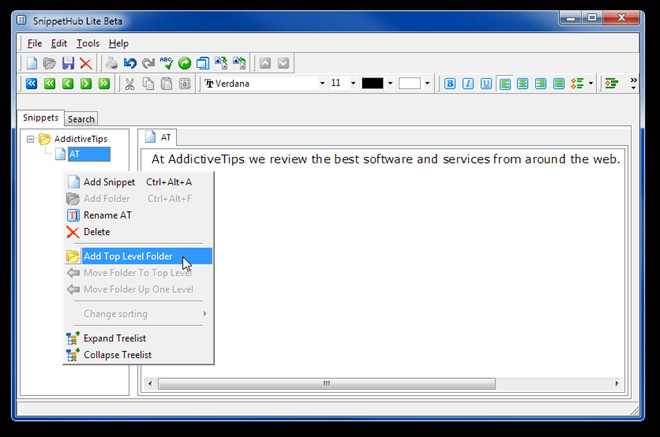This screenshot has width=660, height=437.
Task: Click the blue overlapping windows icon
Action: (202, 63)
